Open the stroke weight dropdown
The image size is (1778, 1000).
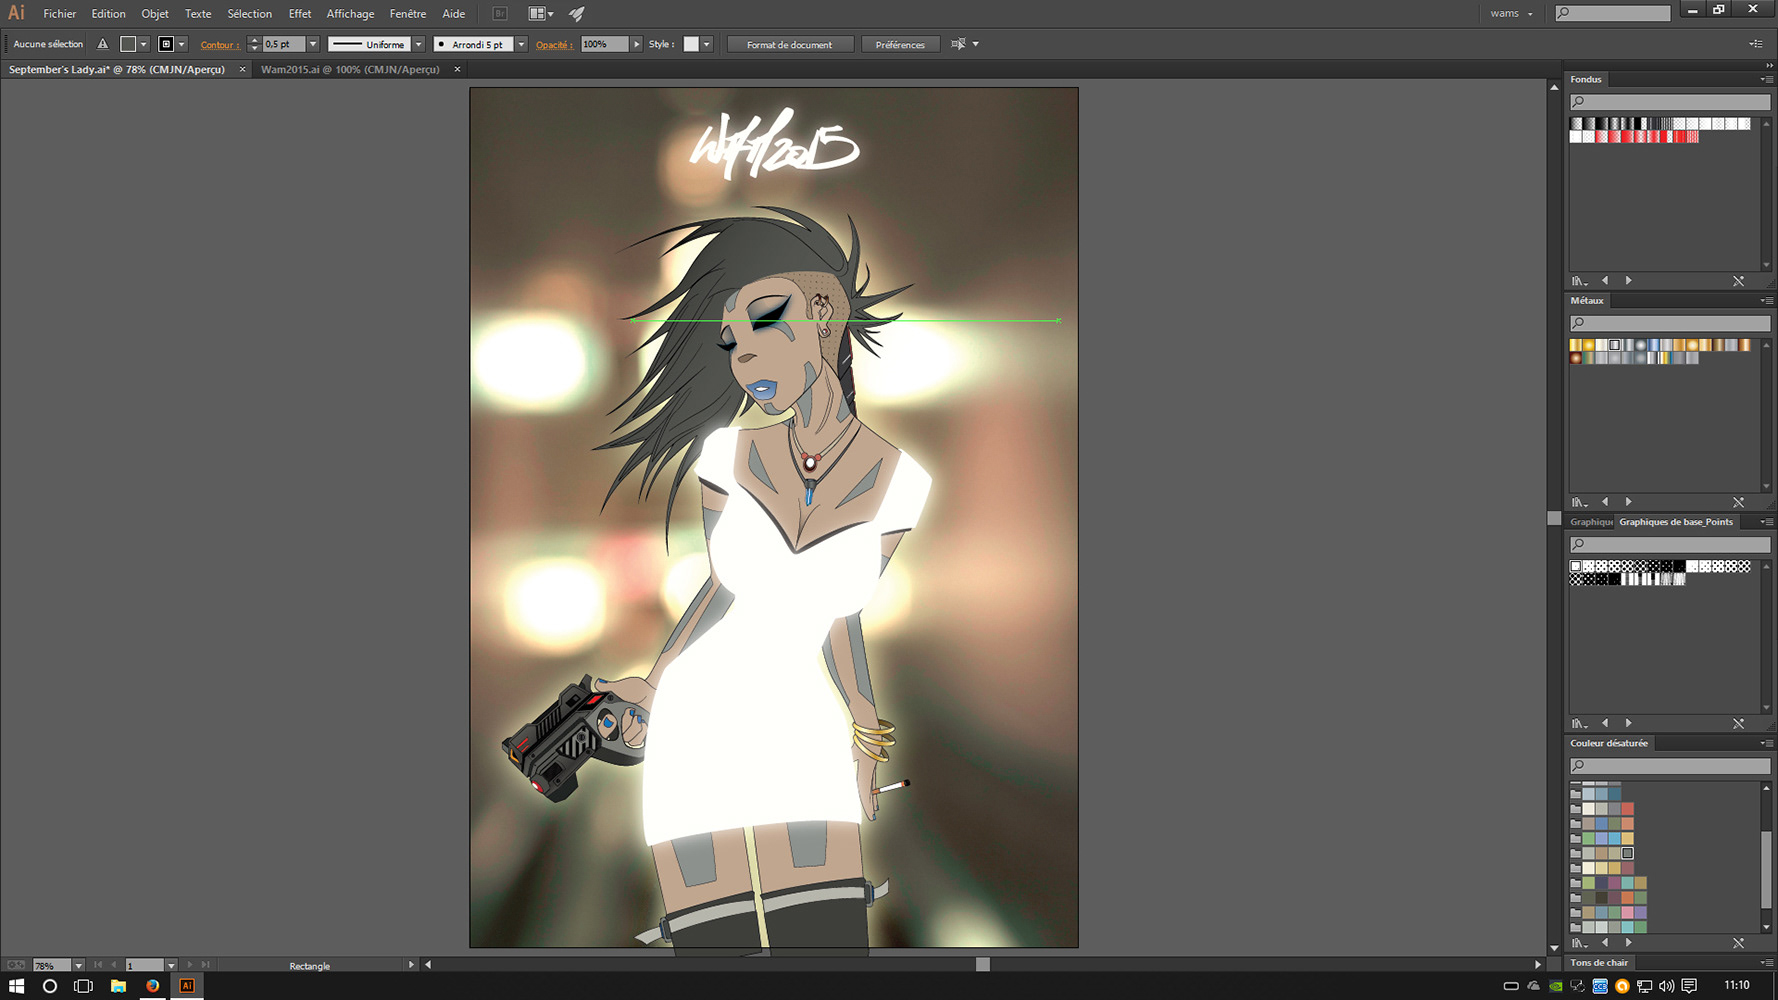point(312,44)
